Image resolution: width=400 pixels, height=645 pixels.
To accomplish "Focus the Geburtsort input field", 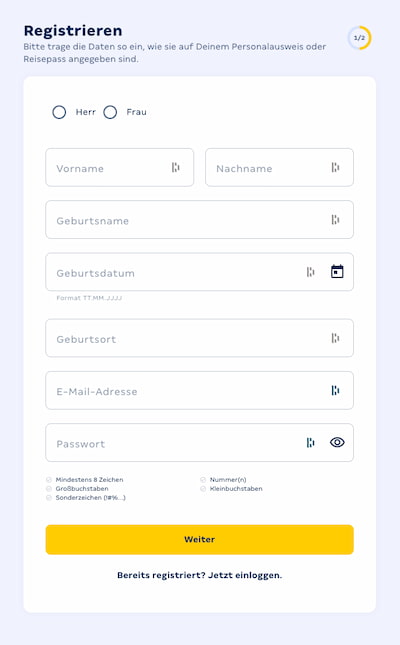I will click(x=200, y=338).
